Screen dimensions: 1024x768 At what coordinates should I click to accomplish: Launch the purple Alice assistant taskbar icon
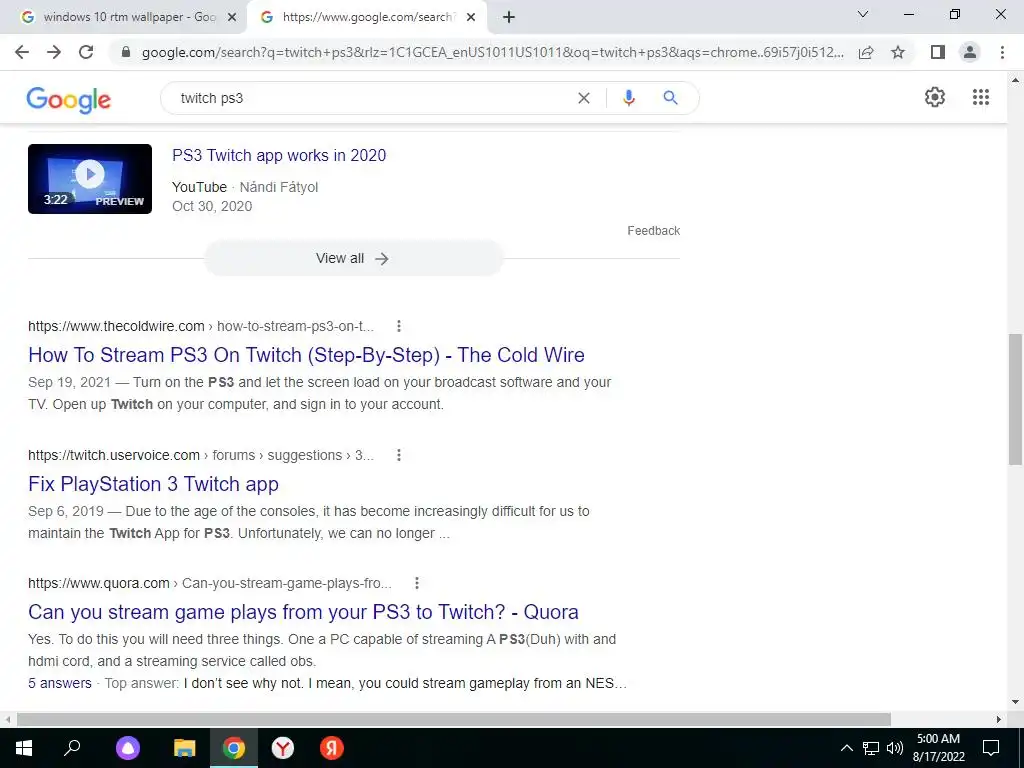coord(128,748)
